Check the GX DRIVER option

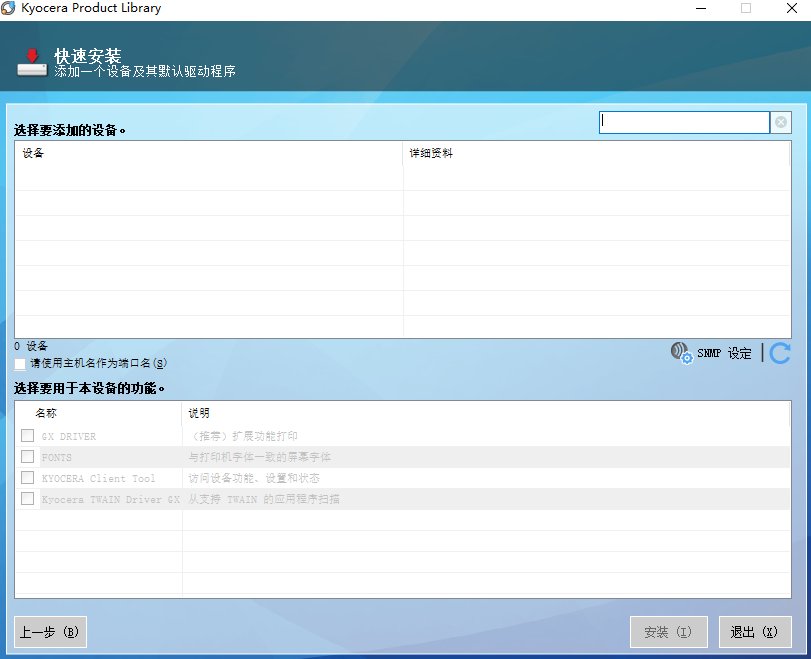click(27, 435)
